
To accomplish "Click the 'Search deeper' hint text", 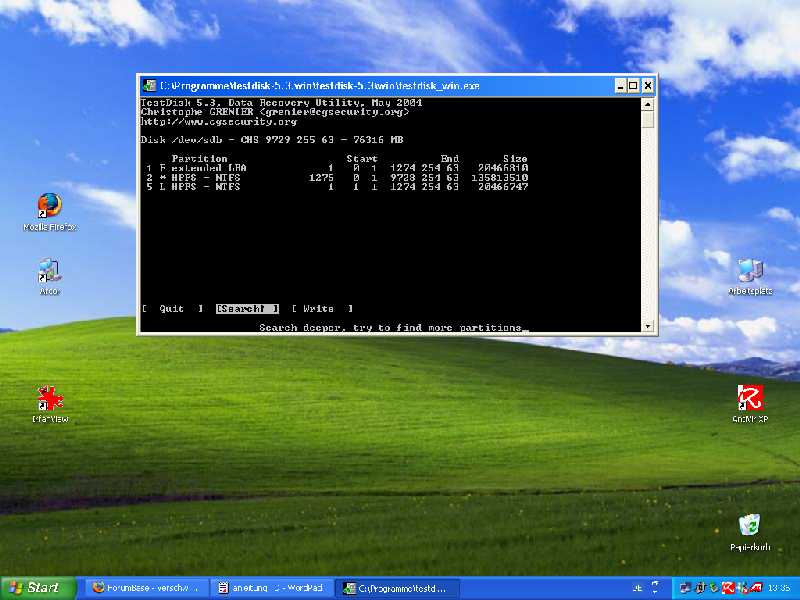I will (390, 328).
